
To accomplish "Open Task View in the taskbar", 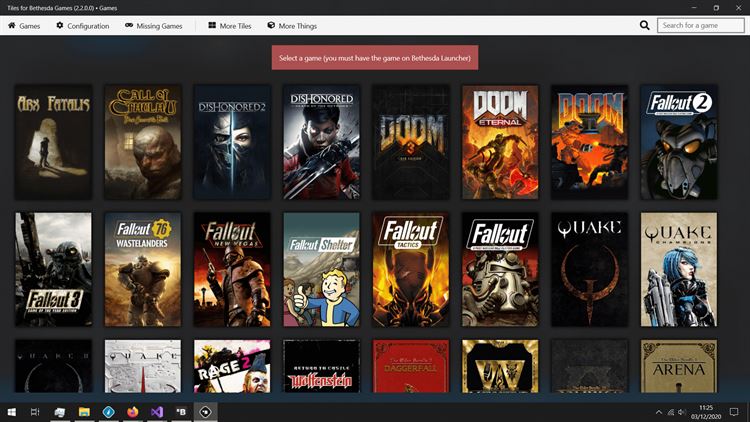I will coord(35,412).
